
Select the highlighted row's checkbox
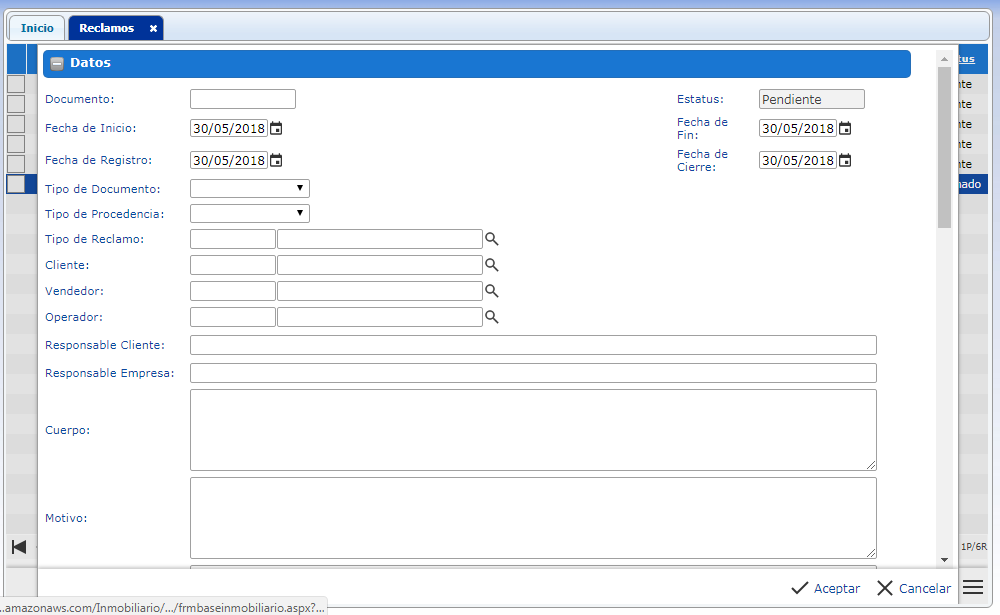16,184
